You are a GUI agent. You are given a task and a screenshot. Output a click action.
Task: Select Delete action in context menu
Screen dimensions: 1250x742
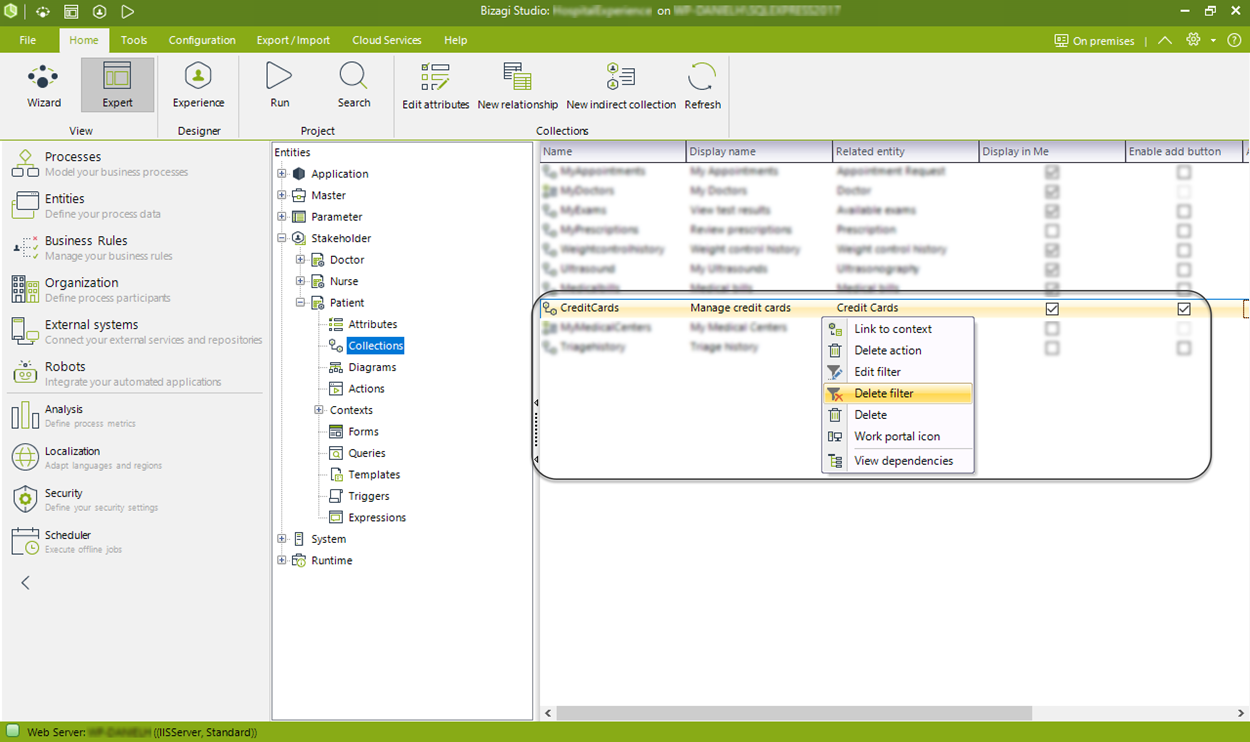(x=898, y=350)
